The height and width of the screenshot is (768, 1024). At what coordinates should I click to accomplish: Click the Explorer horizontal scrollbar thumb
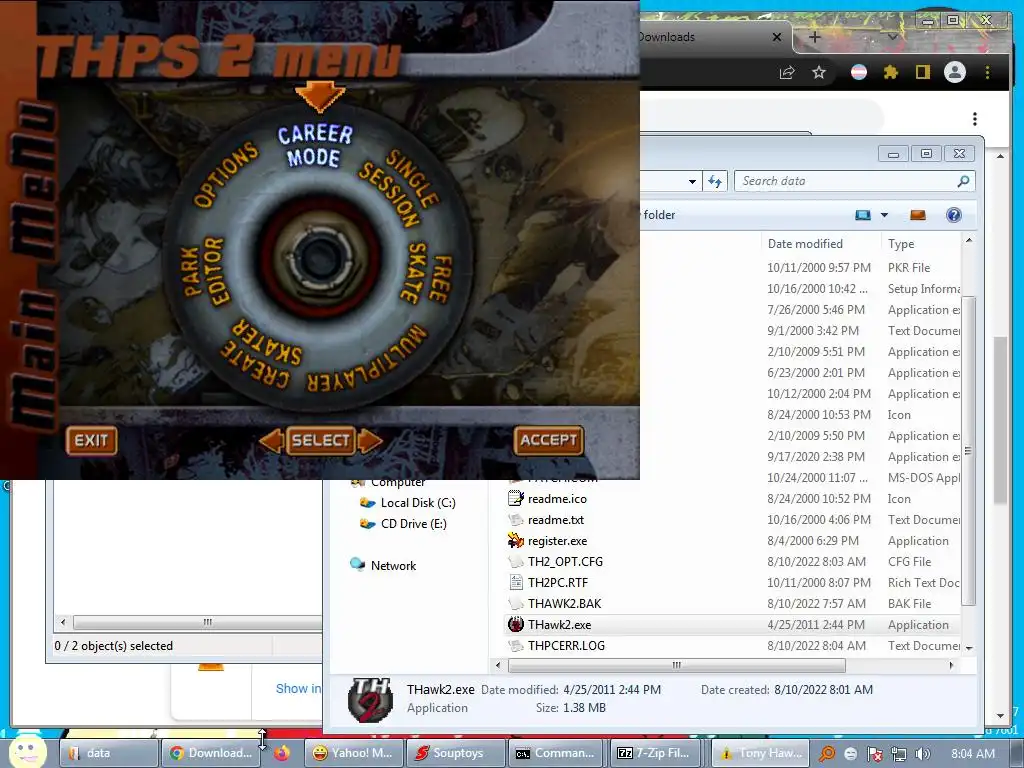pos(677,665)
